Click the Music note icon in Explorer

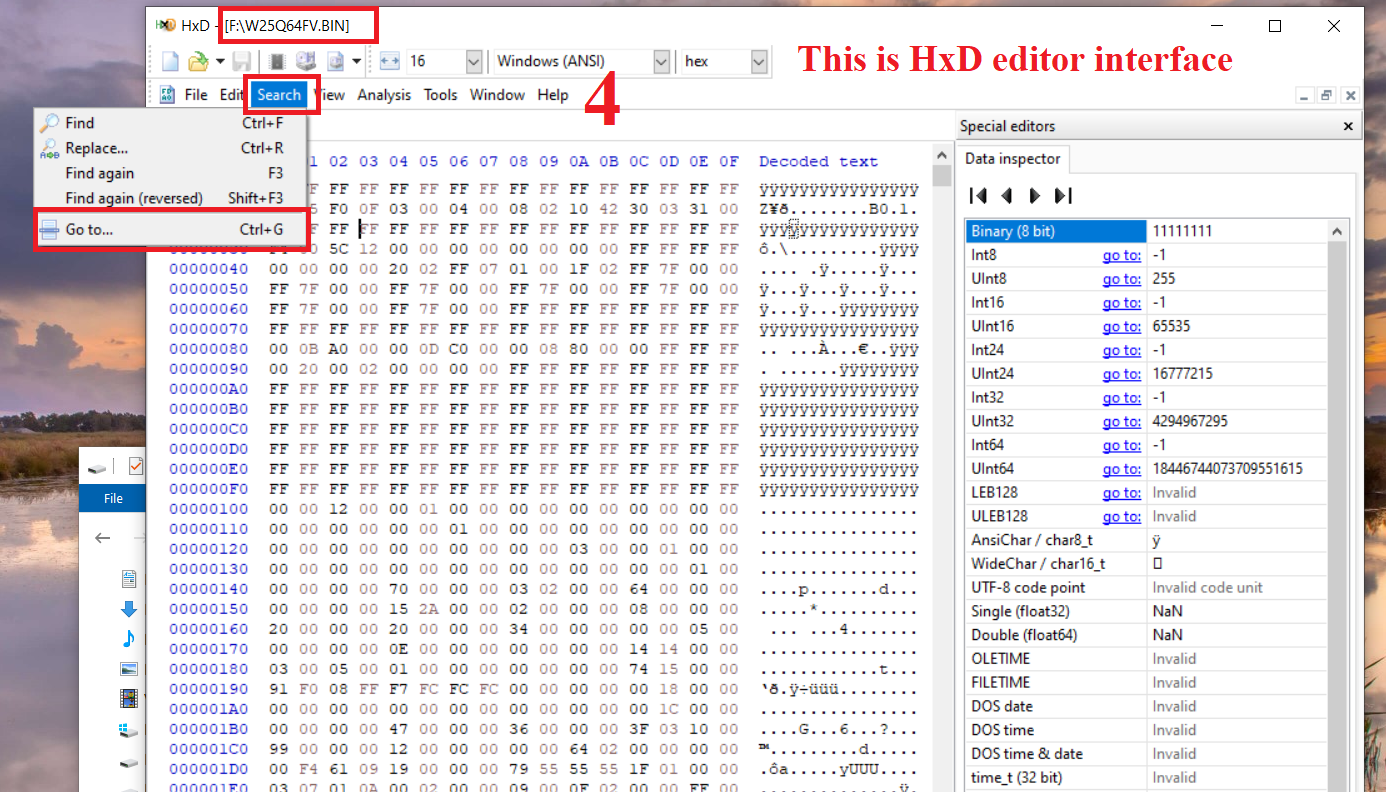[128, 638]
